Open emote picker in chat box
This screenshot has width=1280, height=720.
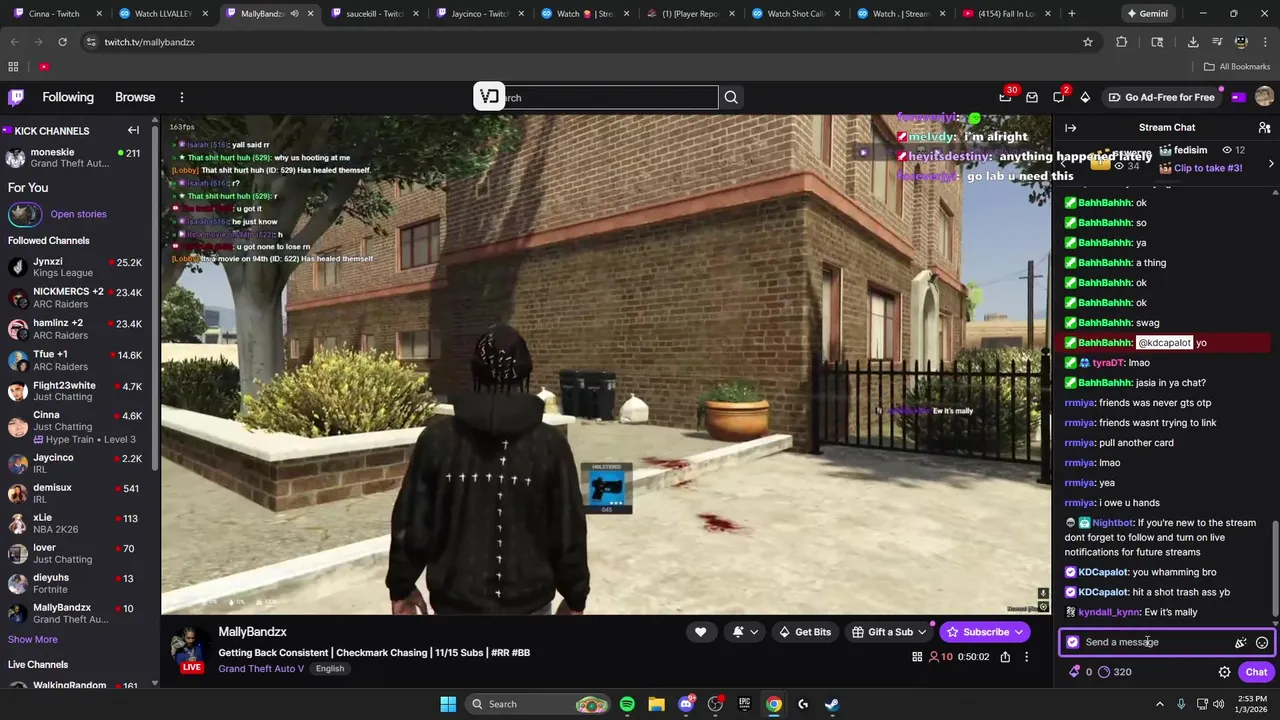click(1262, 643)
